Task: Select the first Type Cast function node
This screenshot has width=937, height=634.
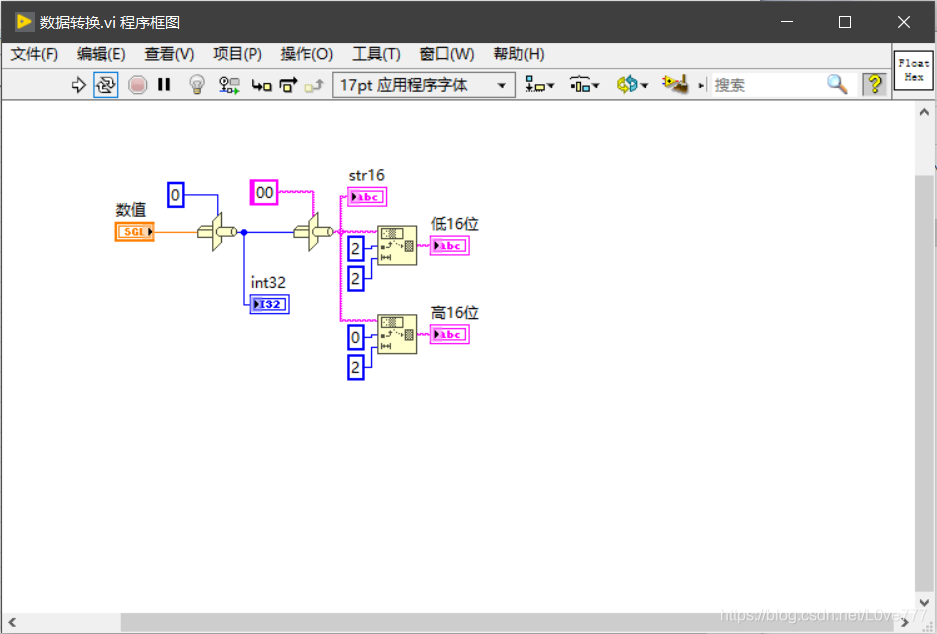Action: pyautogui.click(x=217, y=232)
